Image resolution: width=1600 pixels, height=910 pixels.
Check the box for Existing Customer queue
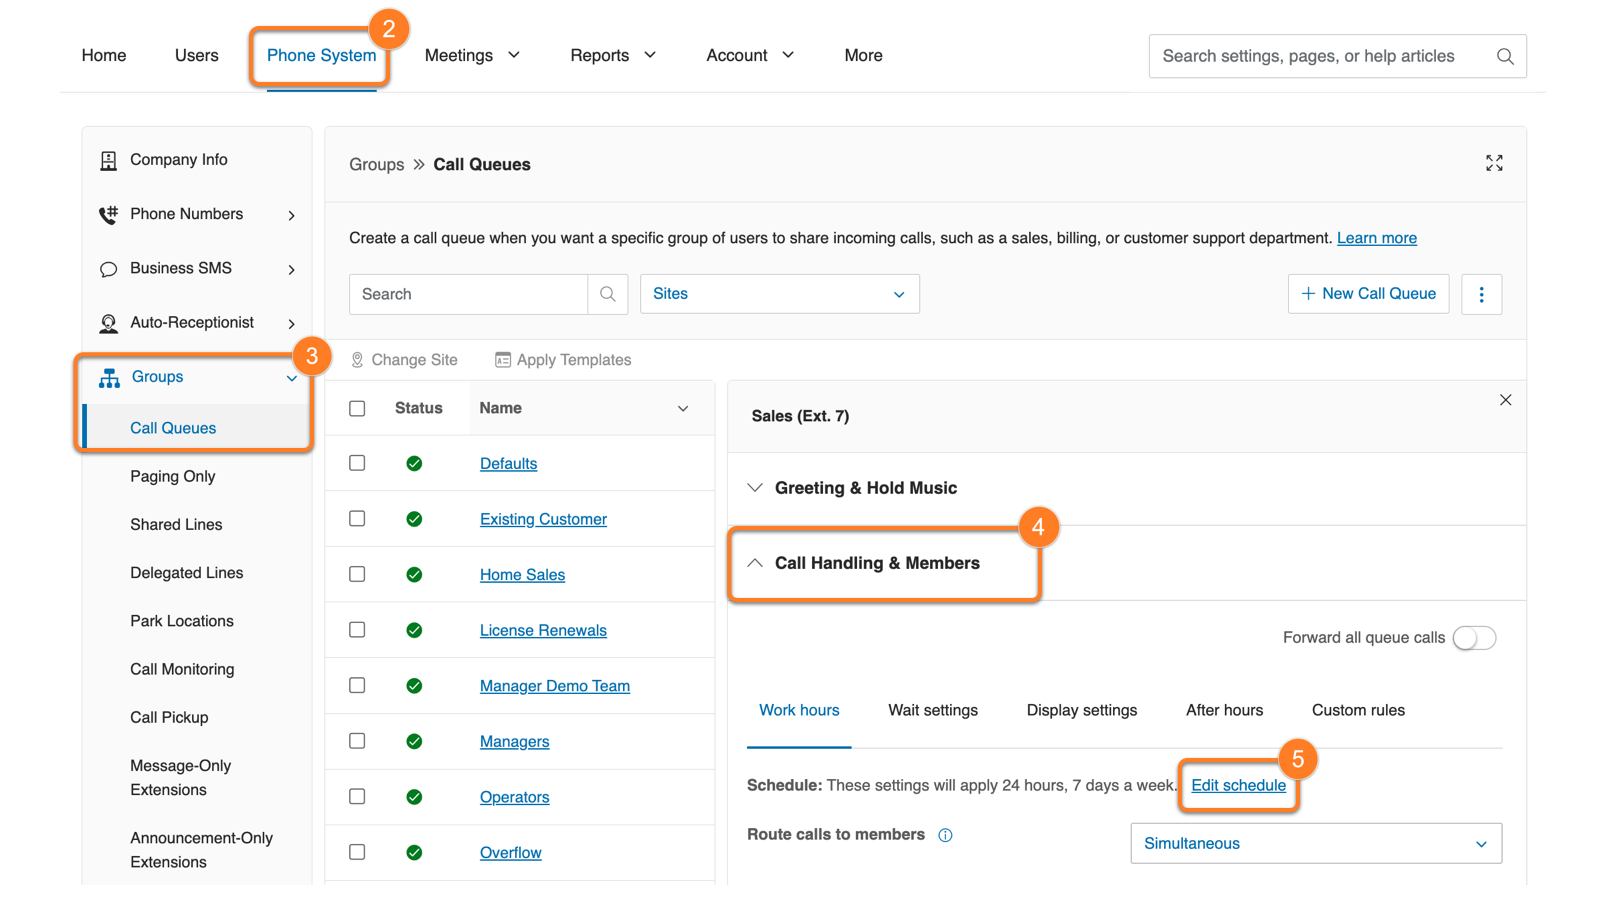[357, 519]
